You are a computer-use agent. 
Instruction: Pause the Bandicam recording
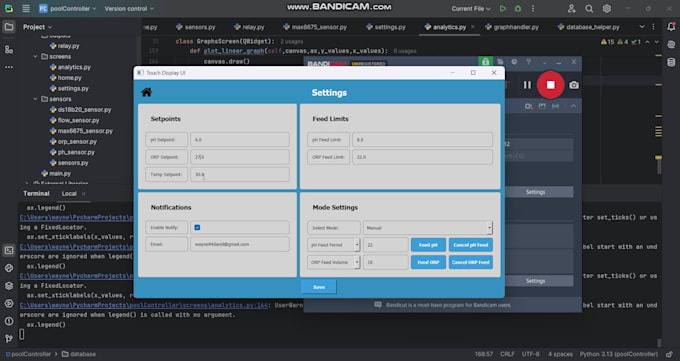527,85
